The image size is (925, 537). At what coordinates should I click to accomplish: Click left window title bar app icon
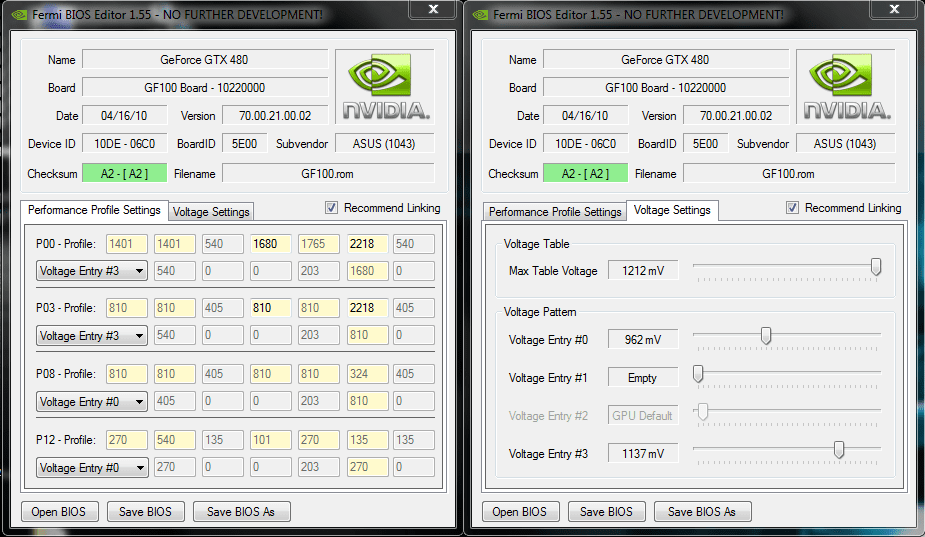(x=19, y=15)
